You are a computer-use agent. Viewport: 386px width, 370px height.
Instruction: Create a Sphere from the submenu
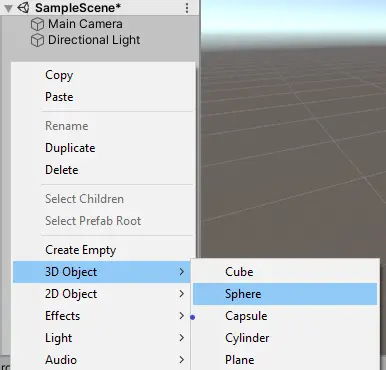click(x=285, y=294)
